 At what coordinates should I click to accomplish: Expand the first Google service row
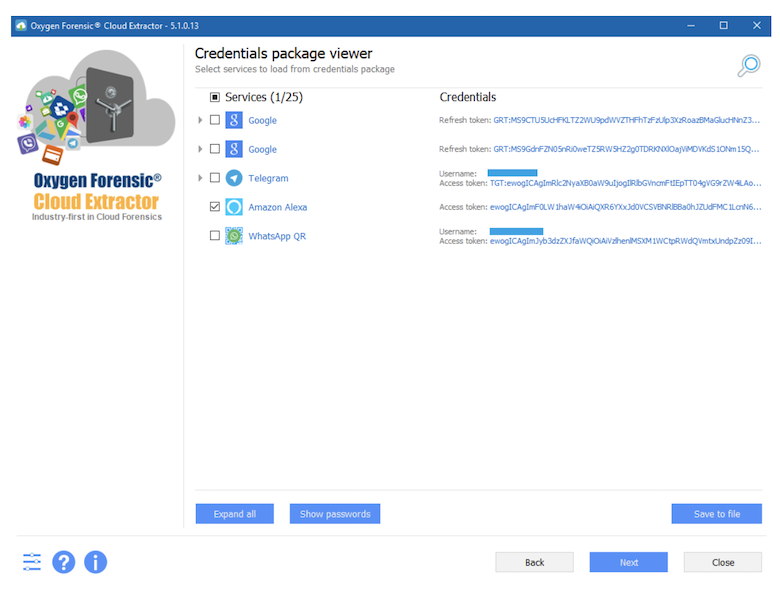click(x=200, y=120)
